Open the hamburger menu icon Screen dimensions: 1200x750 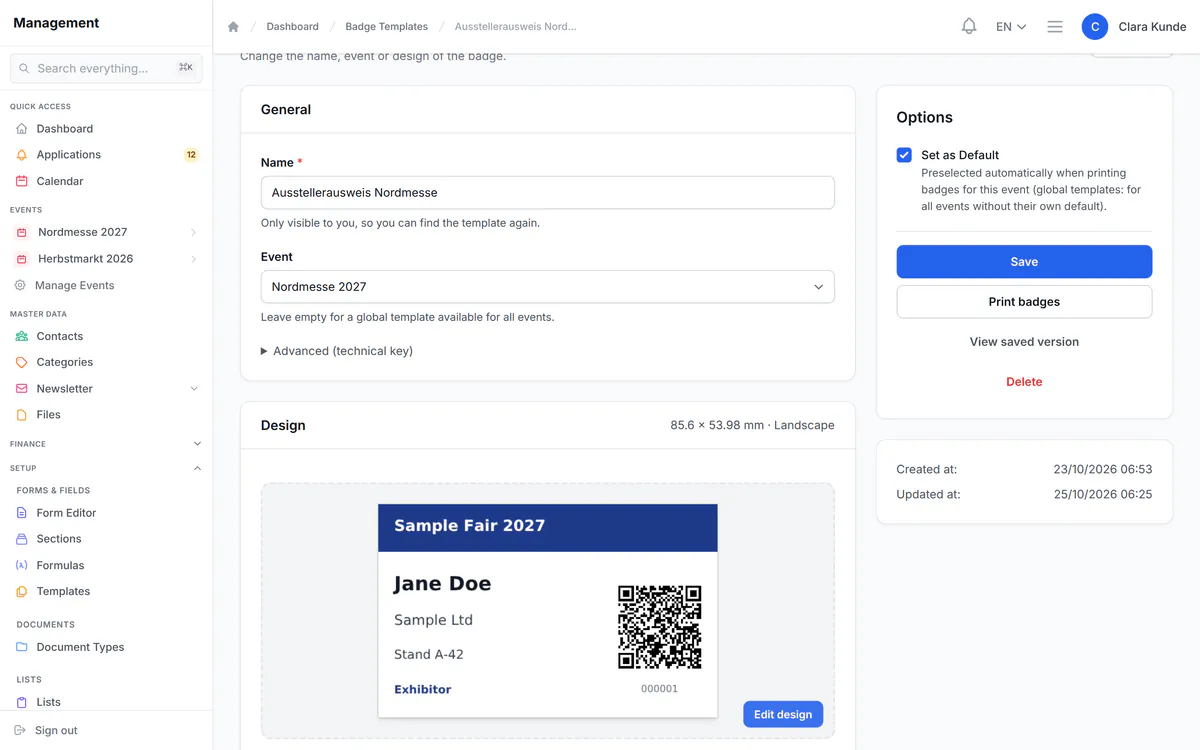[1055, 27]
